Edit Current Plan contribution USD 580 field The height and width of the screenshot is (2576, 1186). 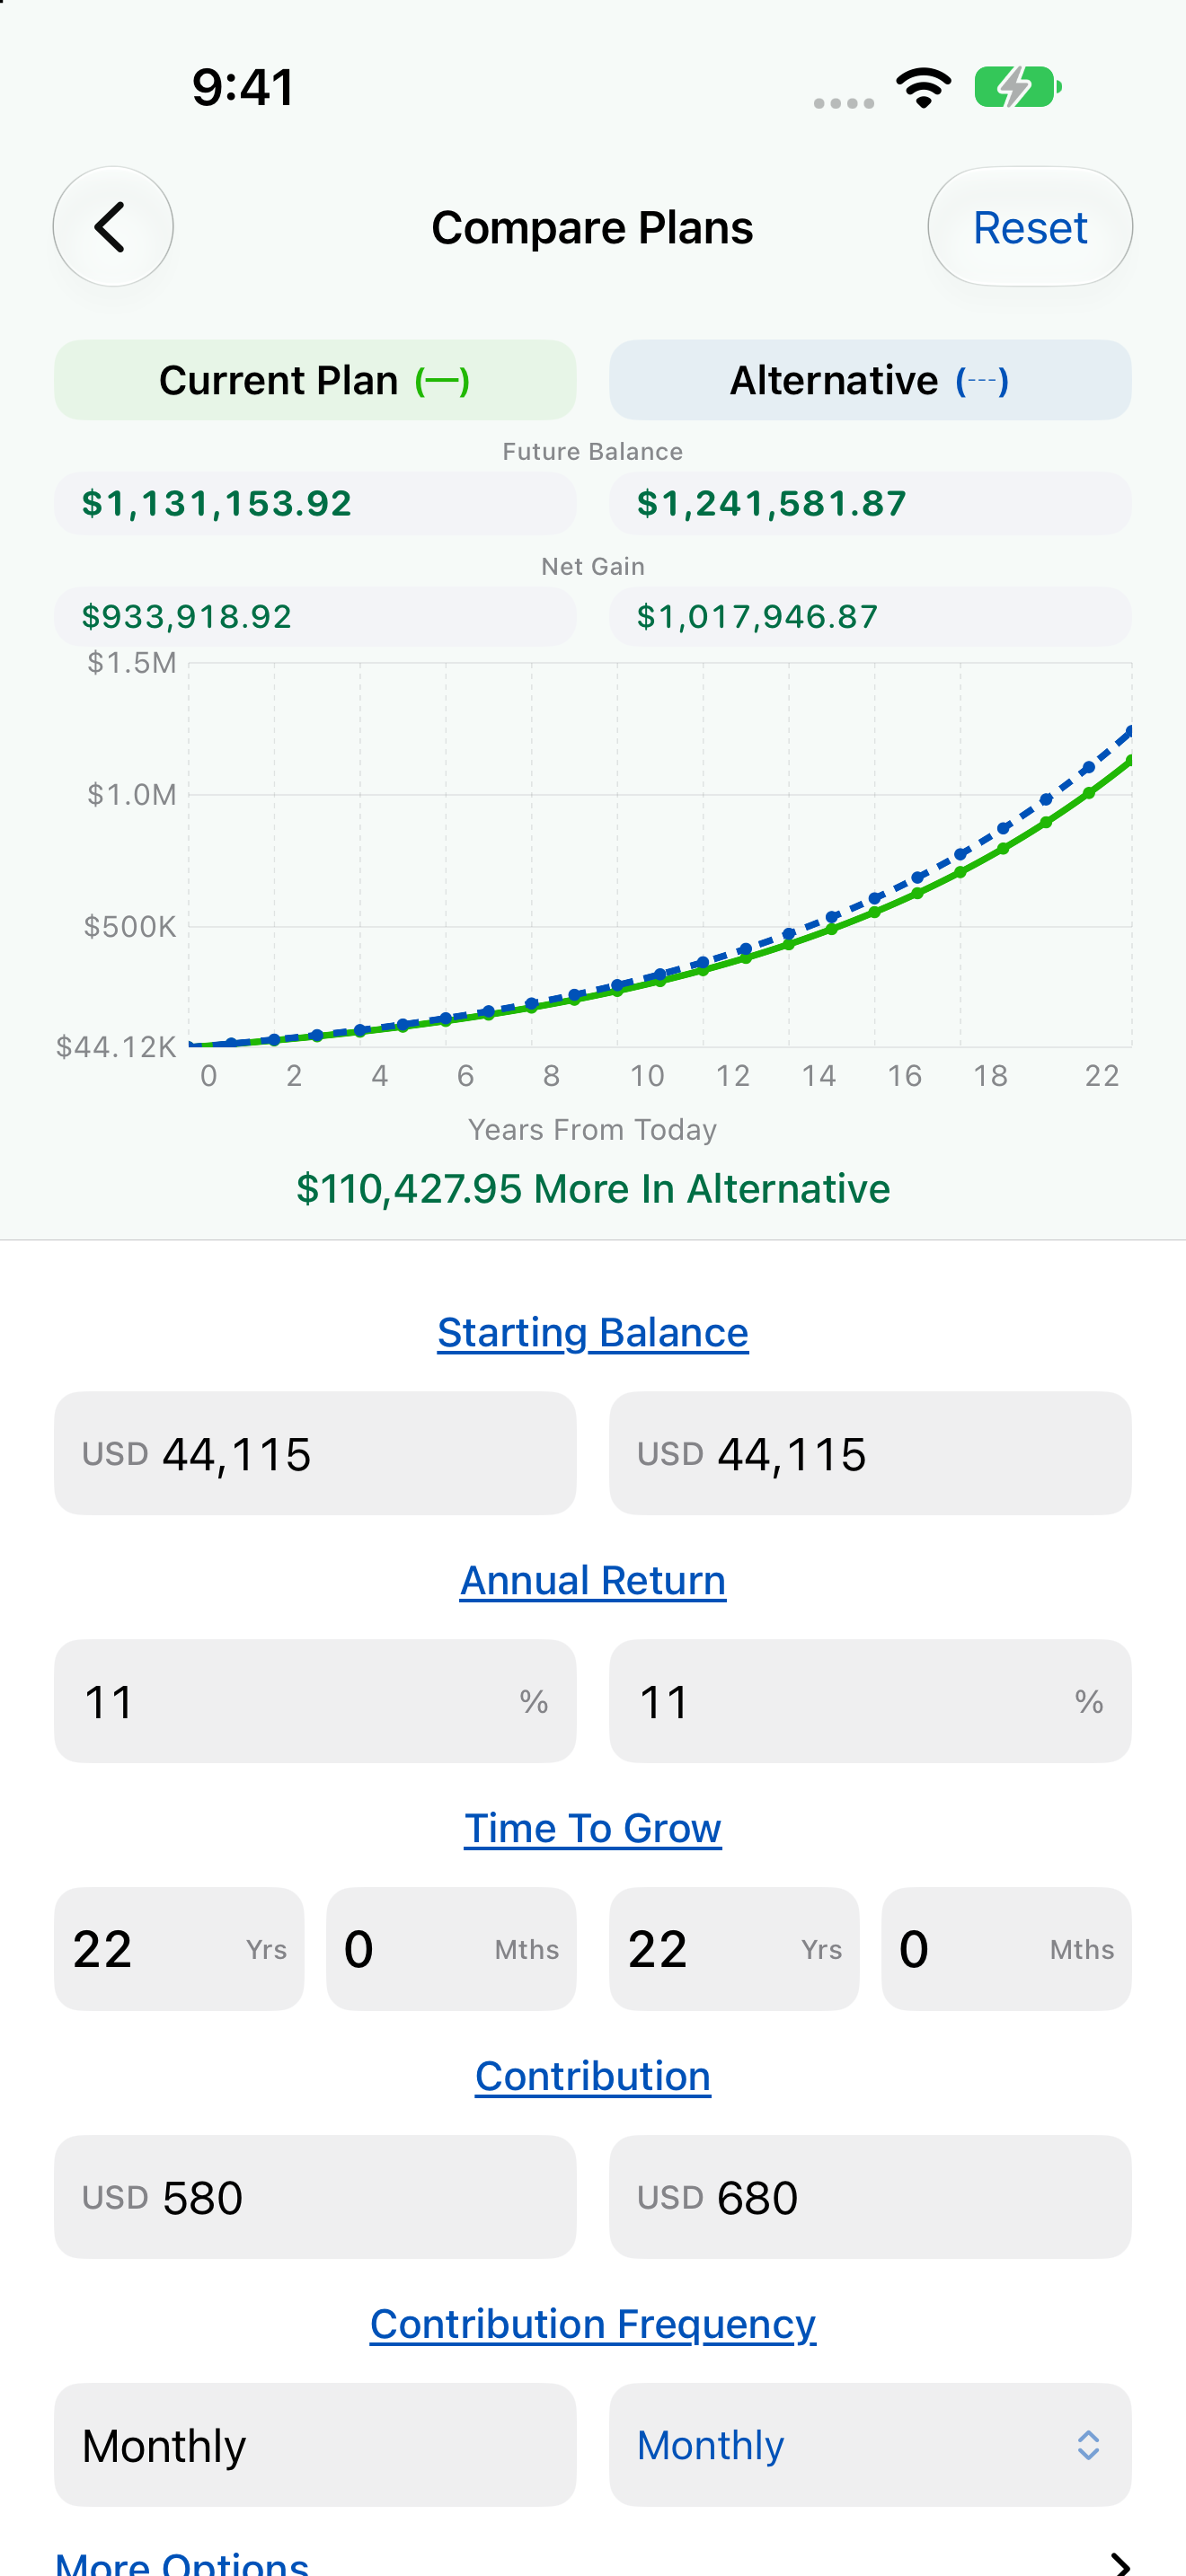click(x=315, y=2197)
